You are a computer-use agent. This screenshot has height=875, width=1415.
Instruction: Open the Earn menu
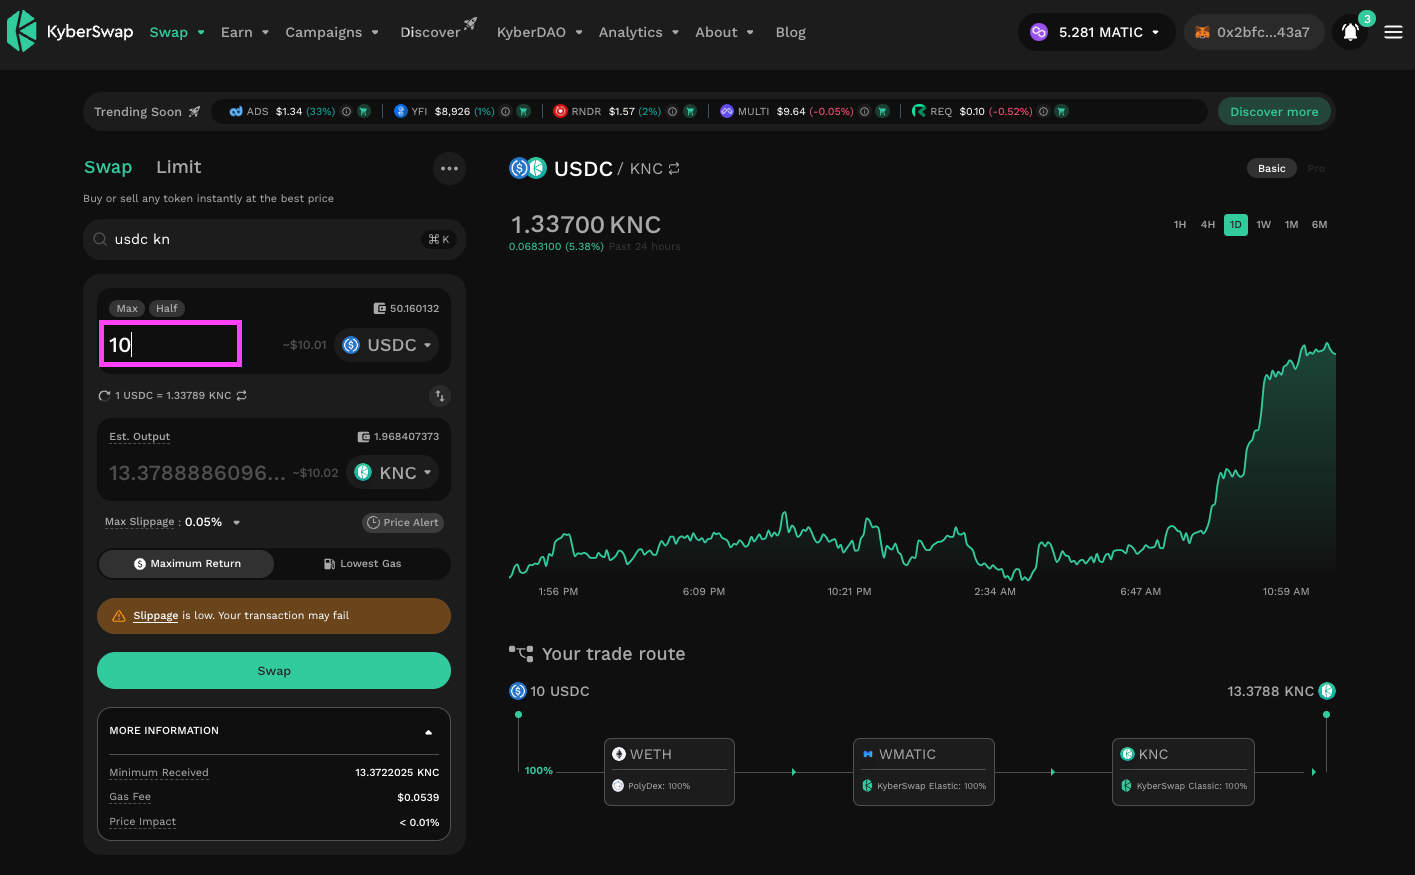tap(245, 32)
